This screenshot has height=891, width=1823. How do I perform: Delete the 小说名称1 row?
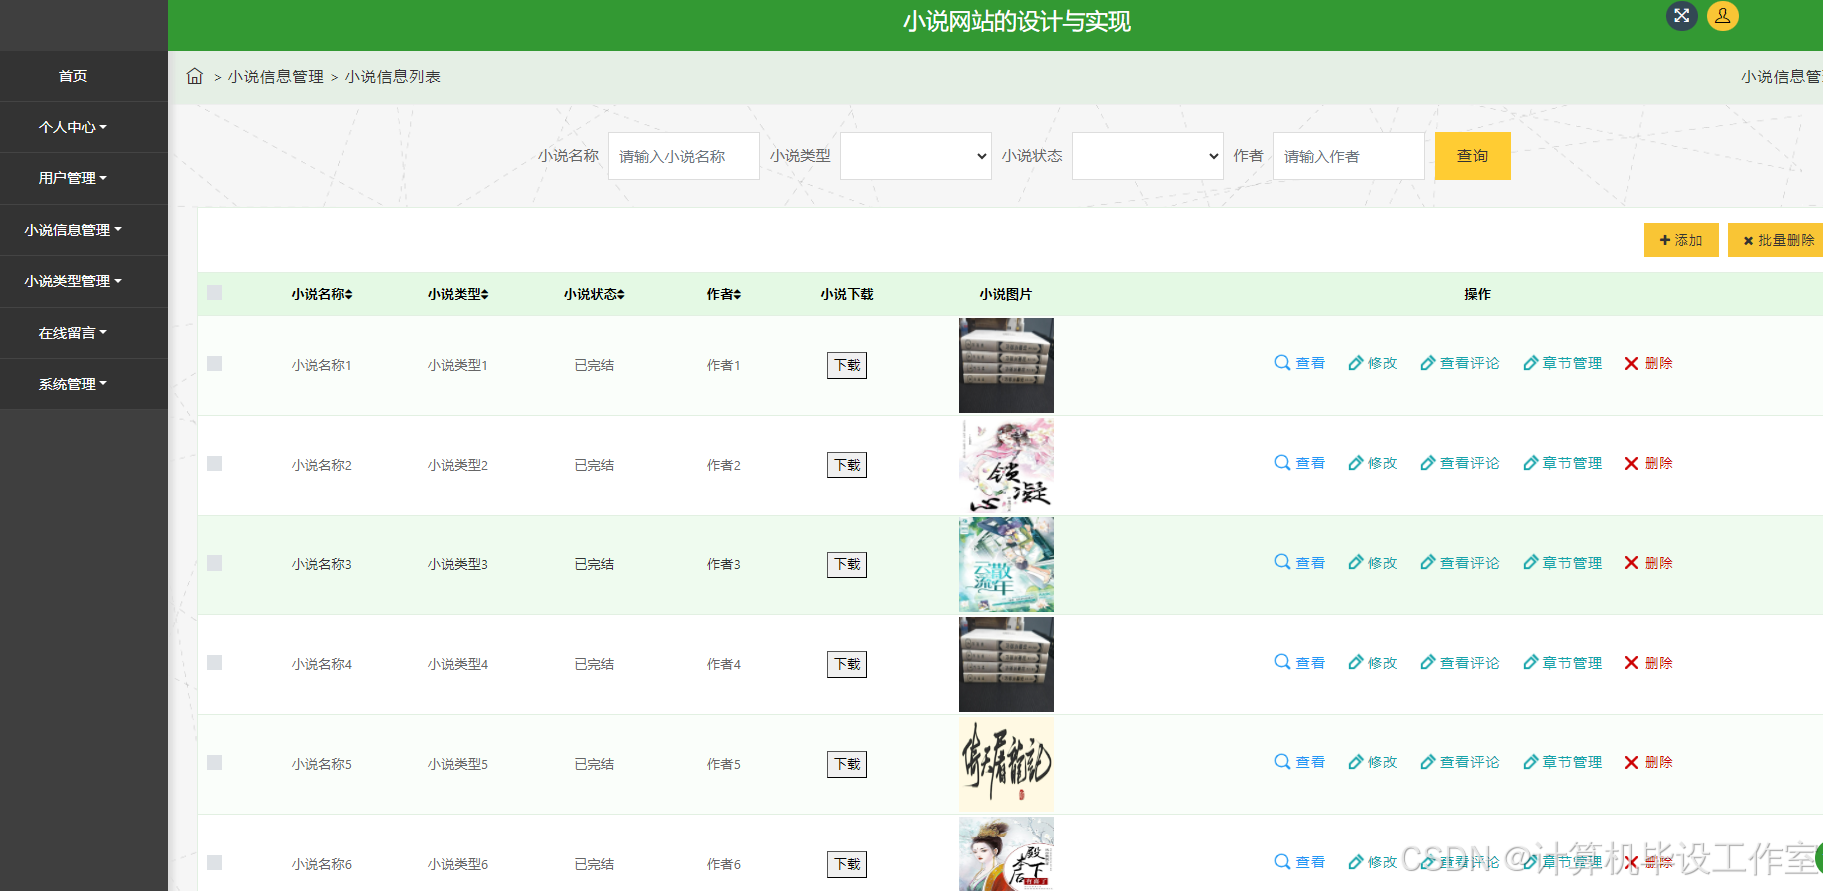point(1648,363)
